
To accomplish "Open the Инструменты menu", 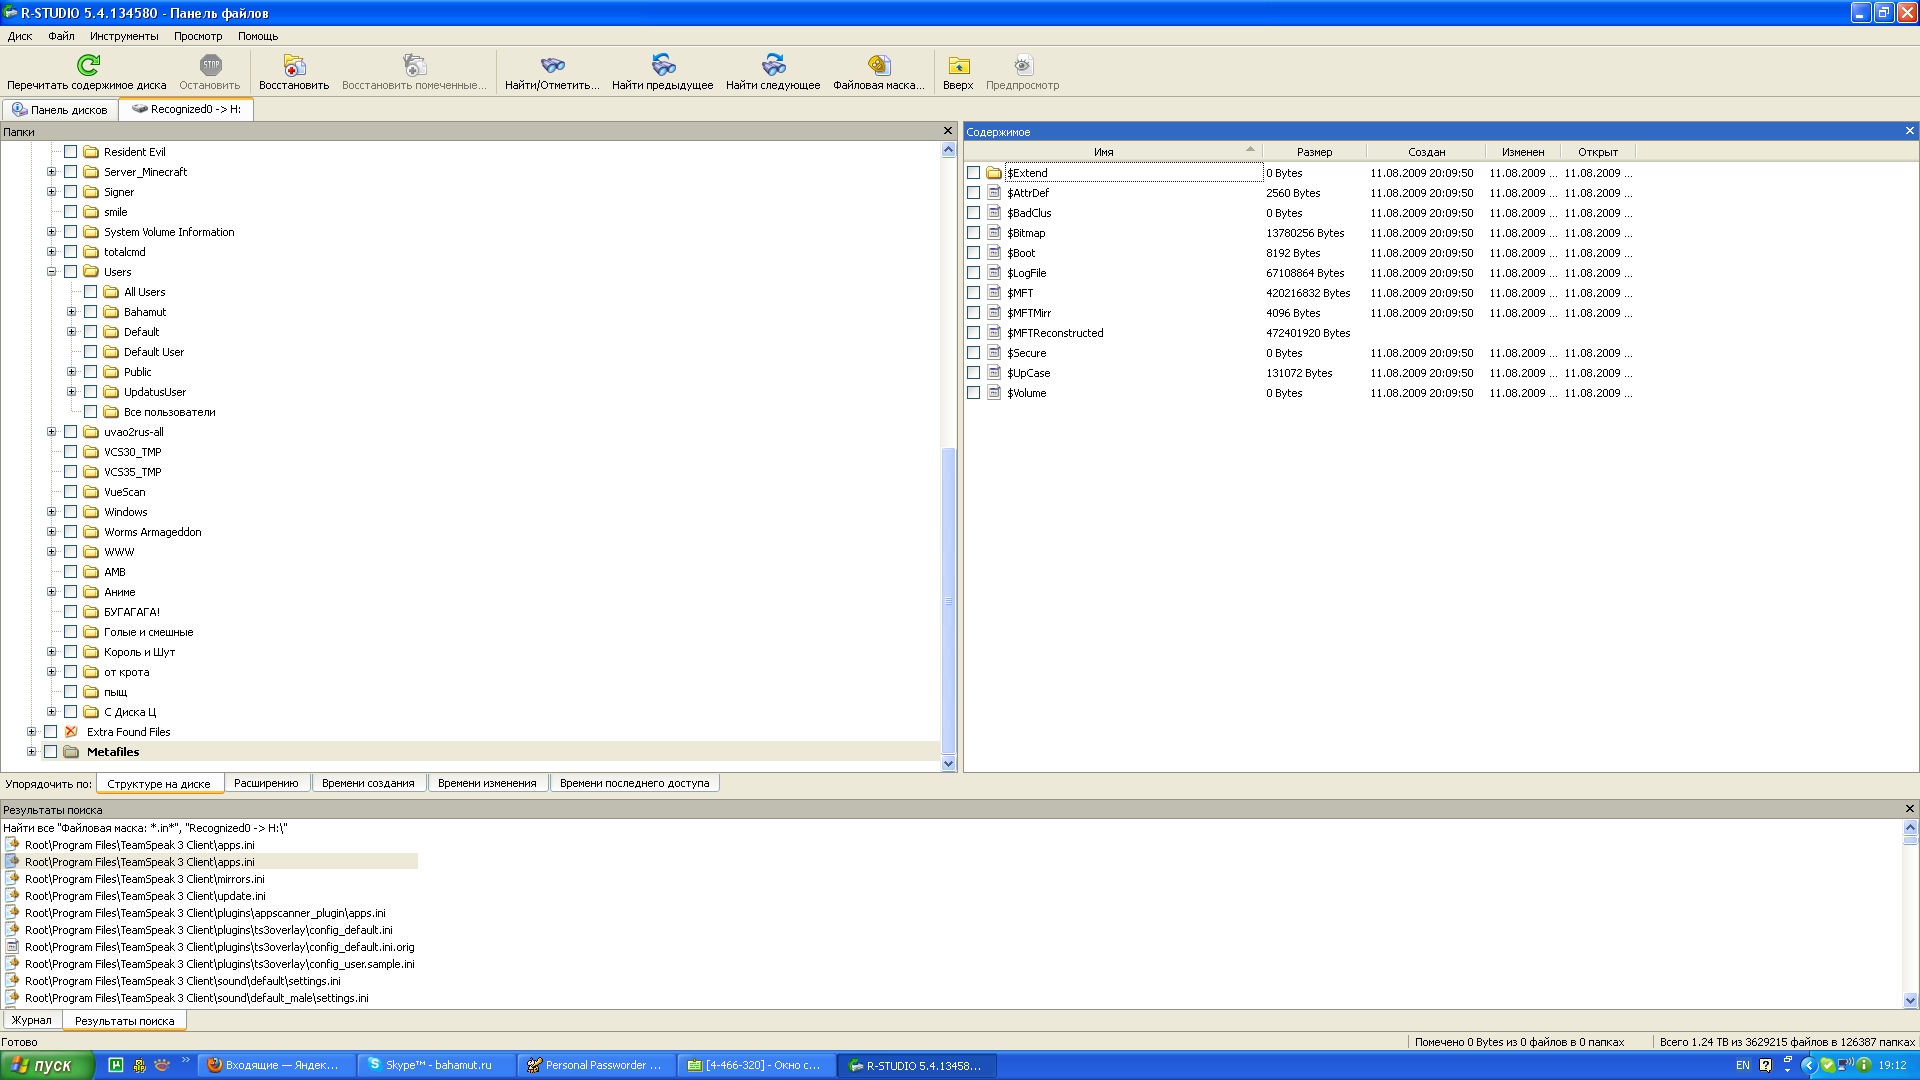I will coord(124,36).
